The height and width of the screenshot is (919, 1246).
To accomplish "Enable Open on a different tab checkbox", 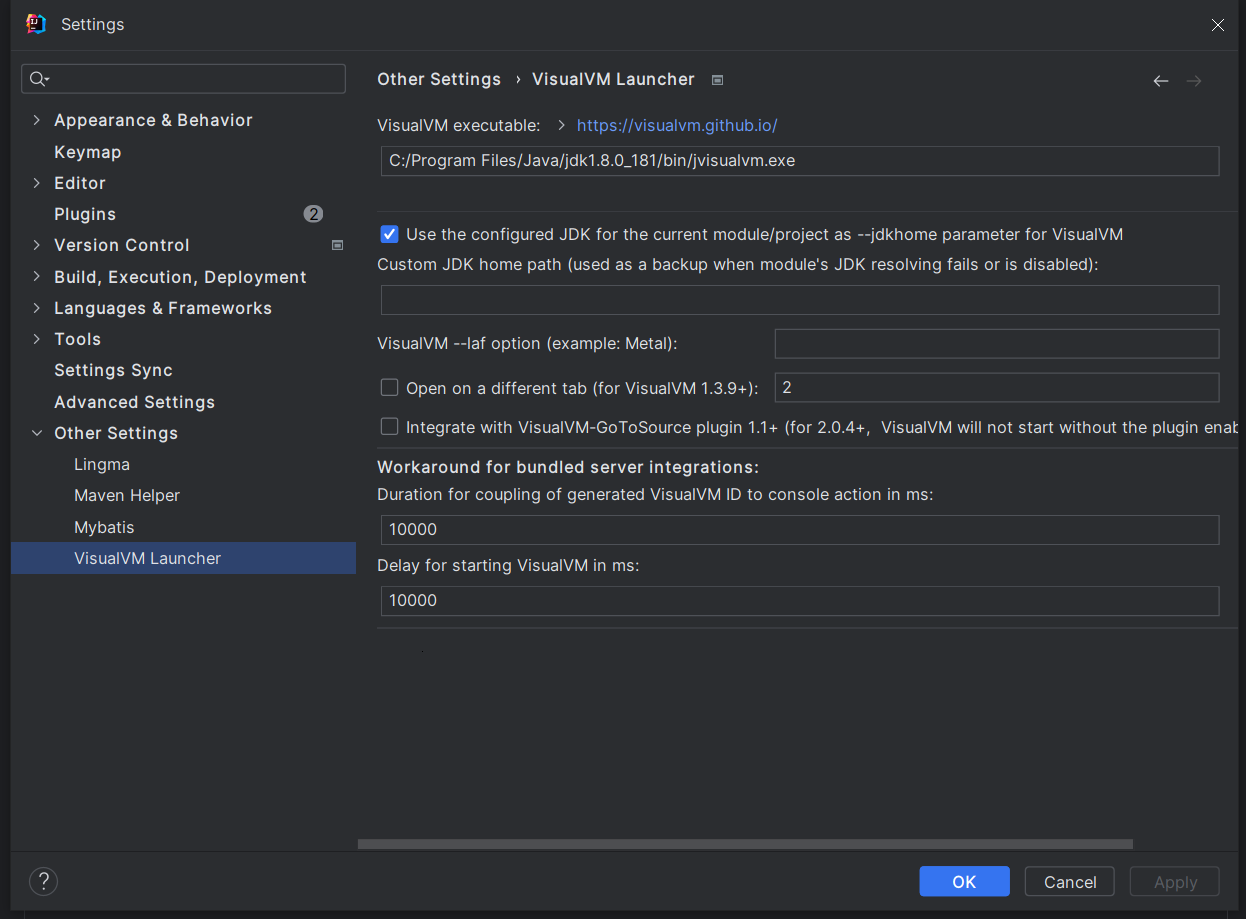I will click(x=390, y=387).
